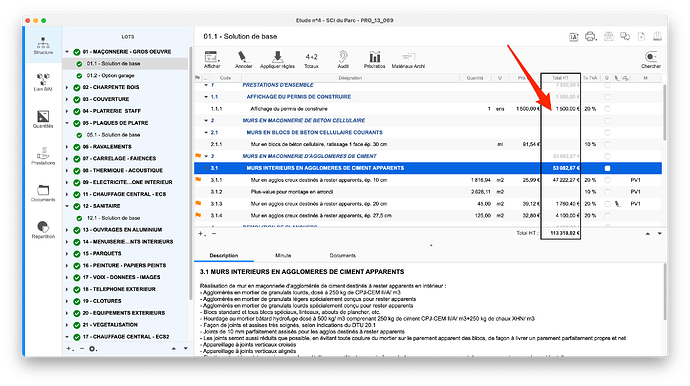Switch to the Minute tab
The height and width of the screenshot is (386, 690).
click(283, 255)
